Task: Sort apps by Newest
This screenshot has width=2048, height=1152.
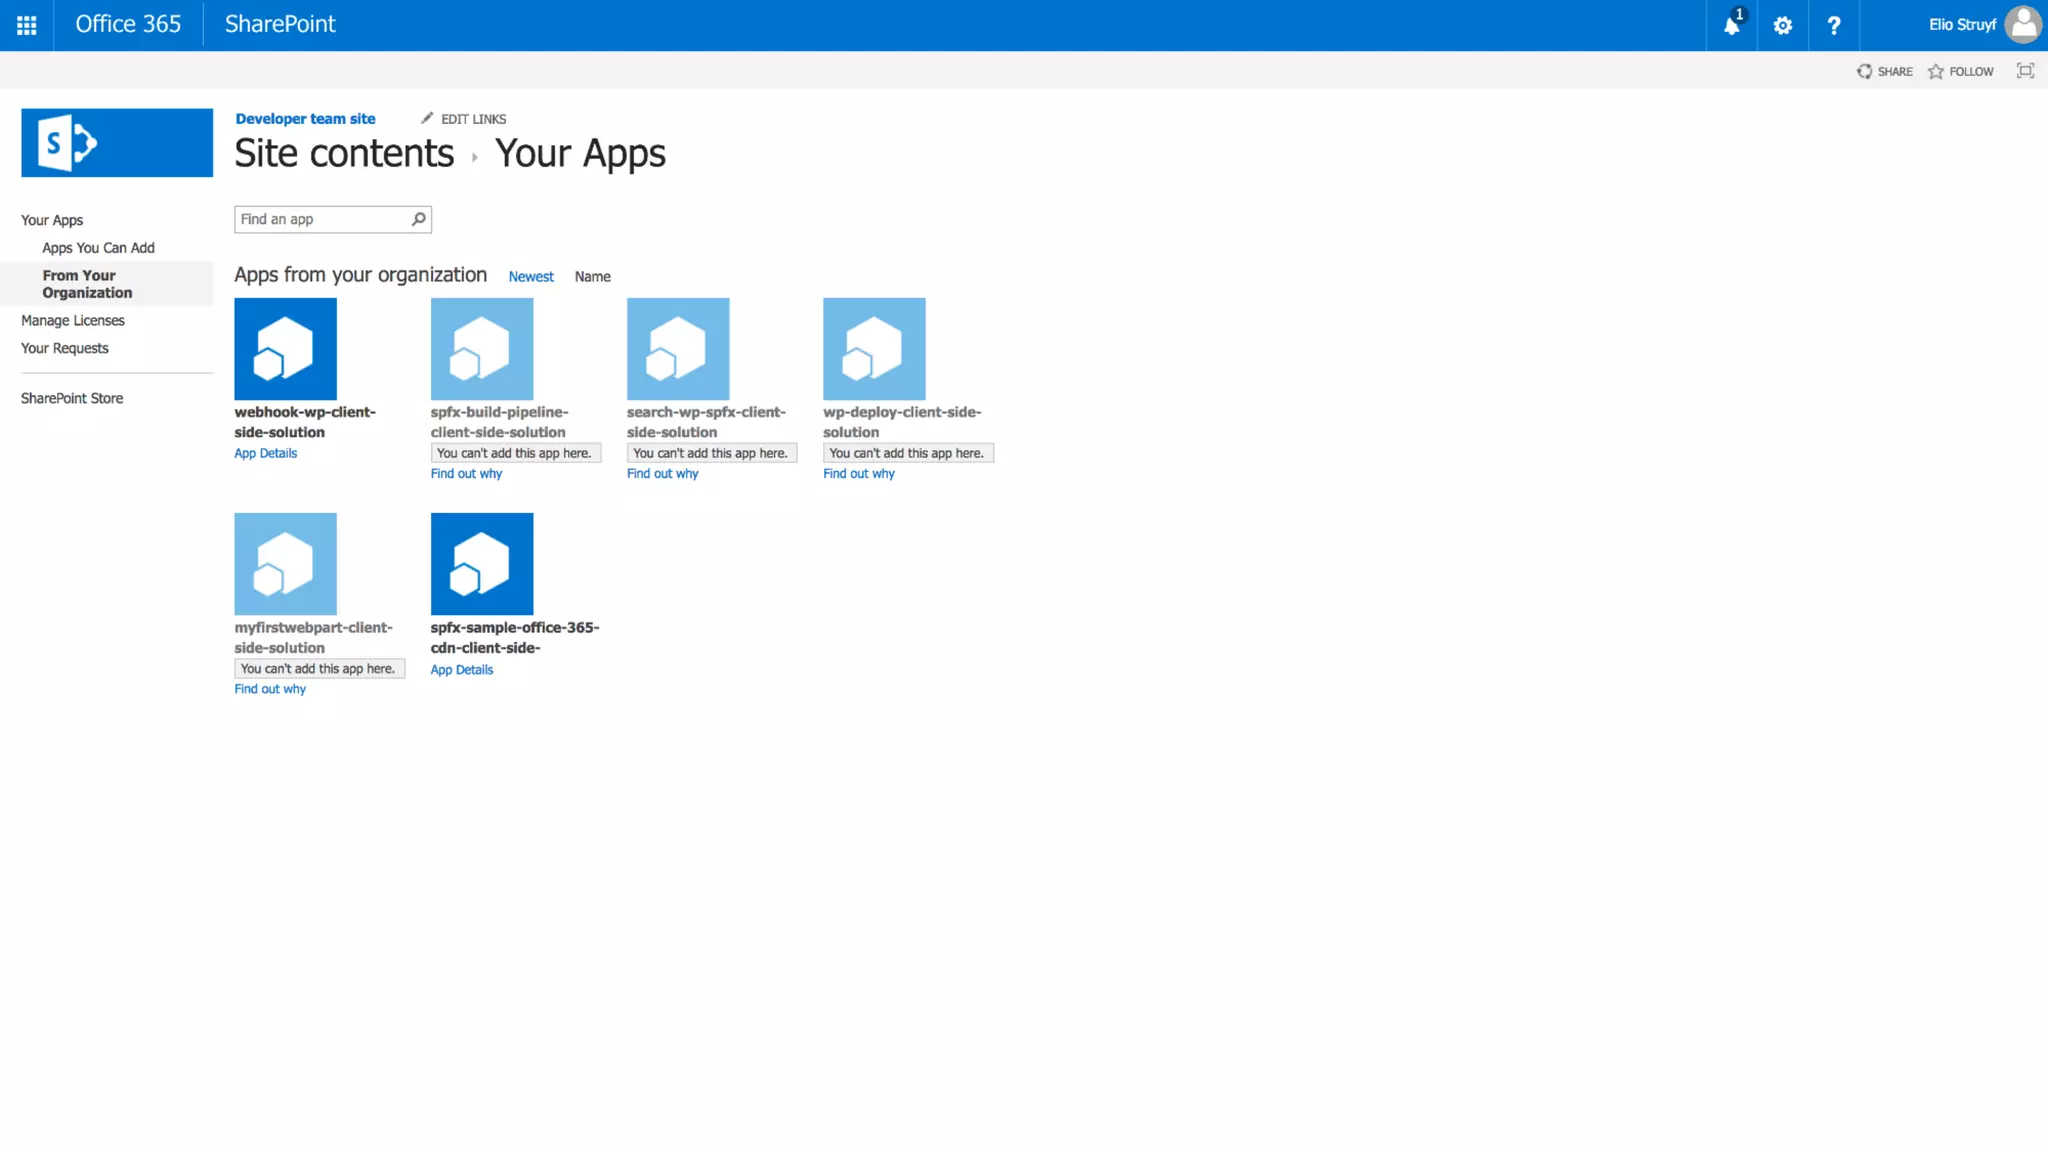Action: [530, 277]
